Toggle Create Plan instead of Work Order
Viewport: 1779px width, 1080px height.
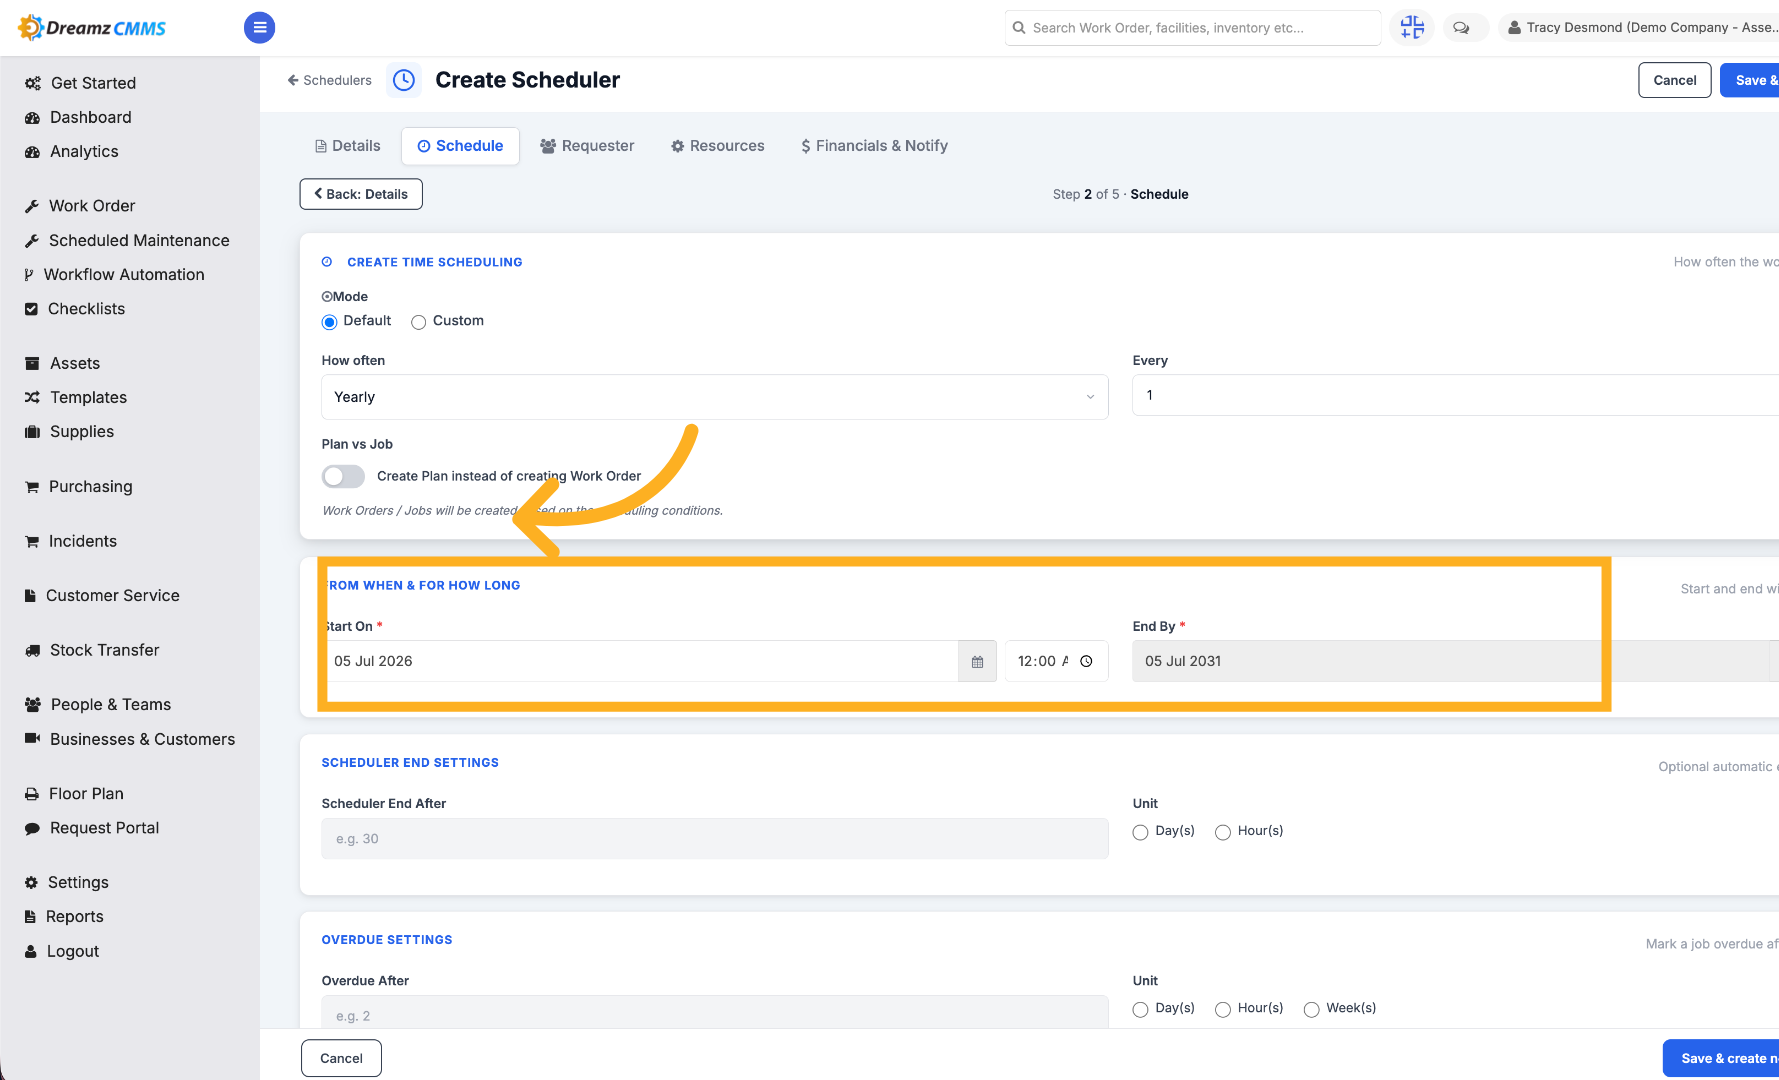click(343, 476)
